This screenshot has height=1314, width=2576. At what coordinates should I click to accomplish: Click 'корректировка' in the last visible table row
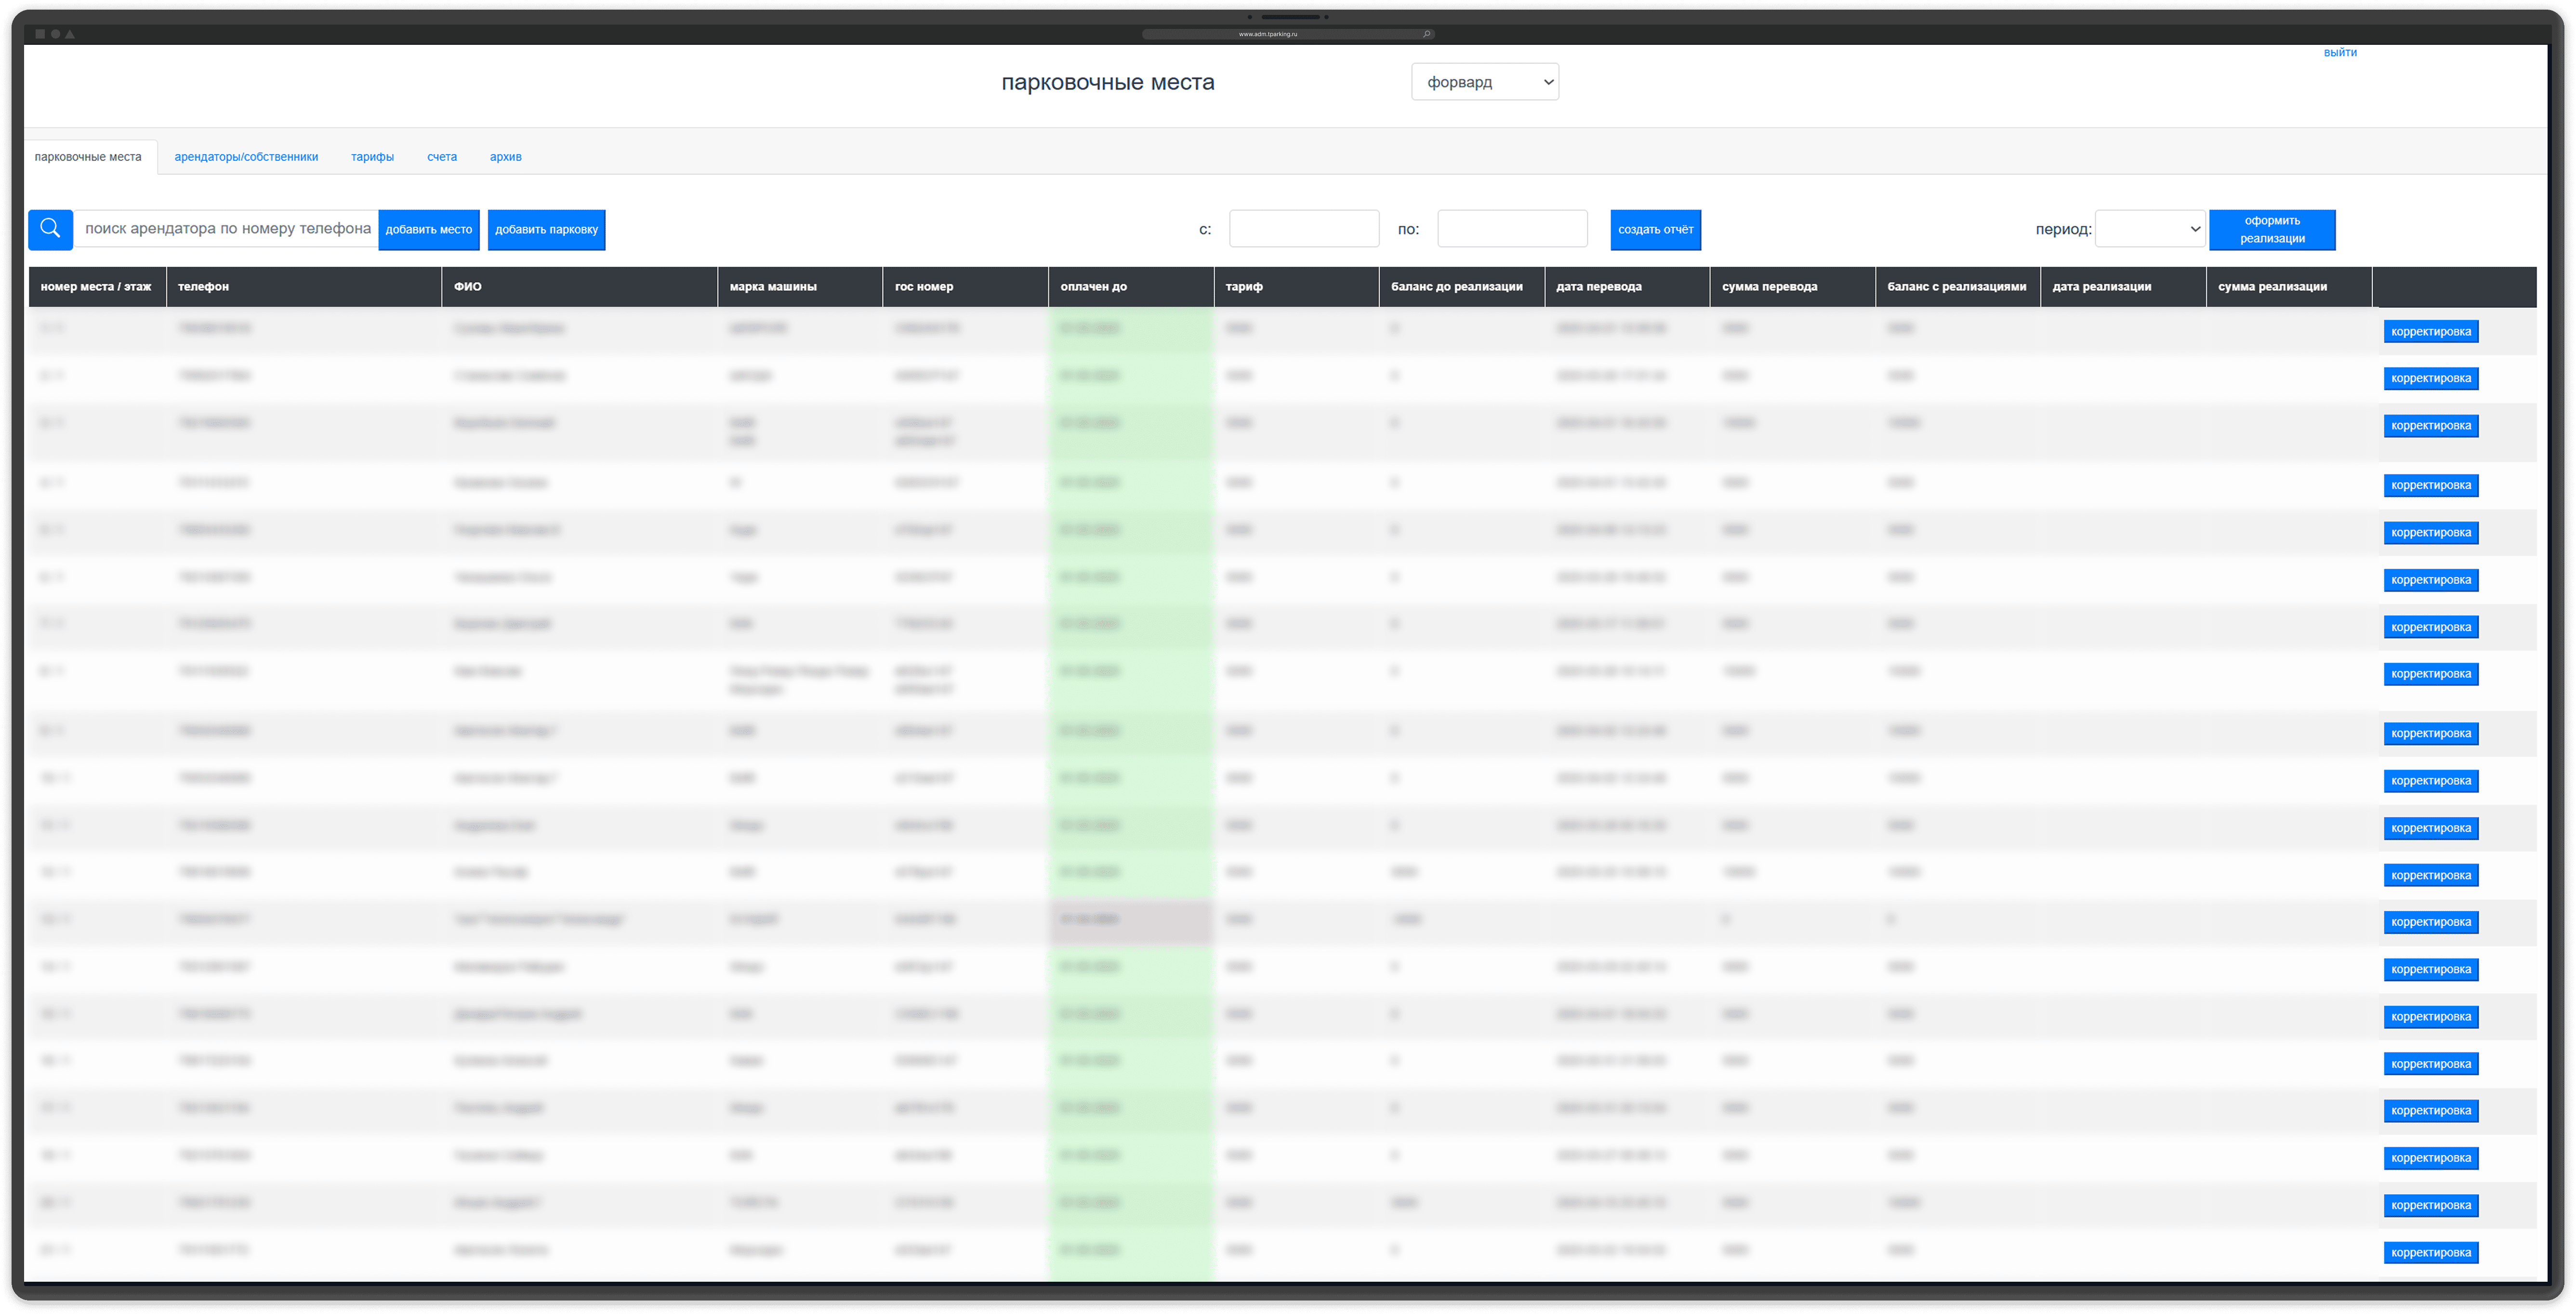point(2430,1252)
